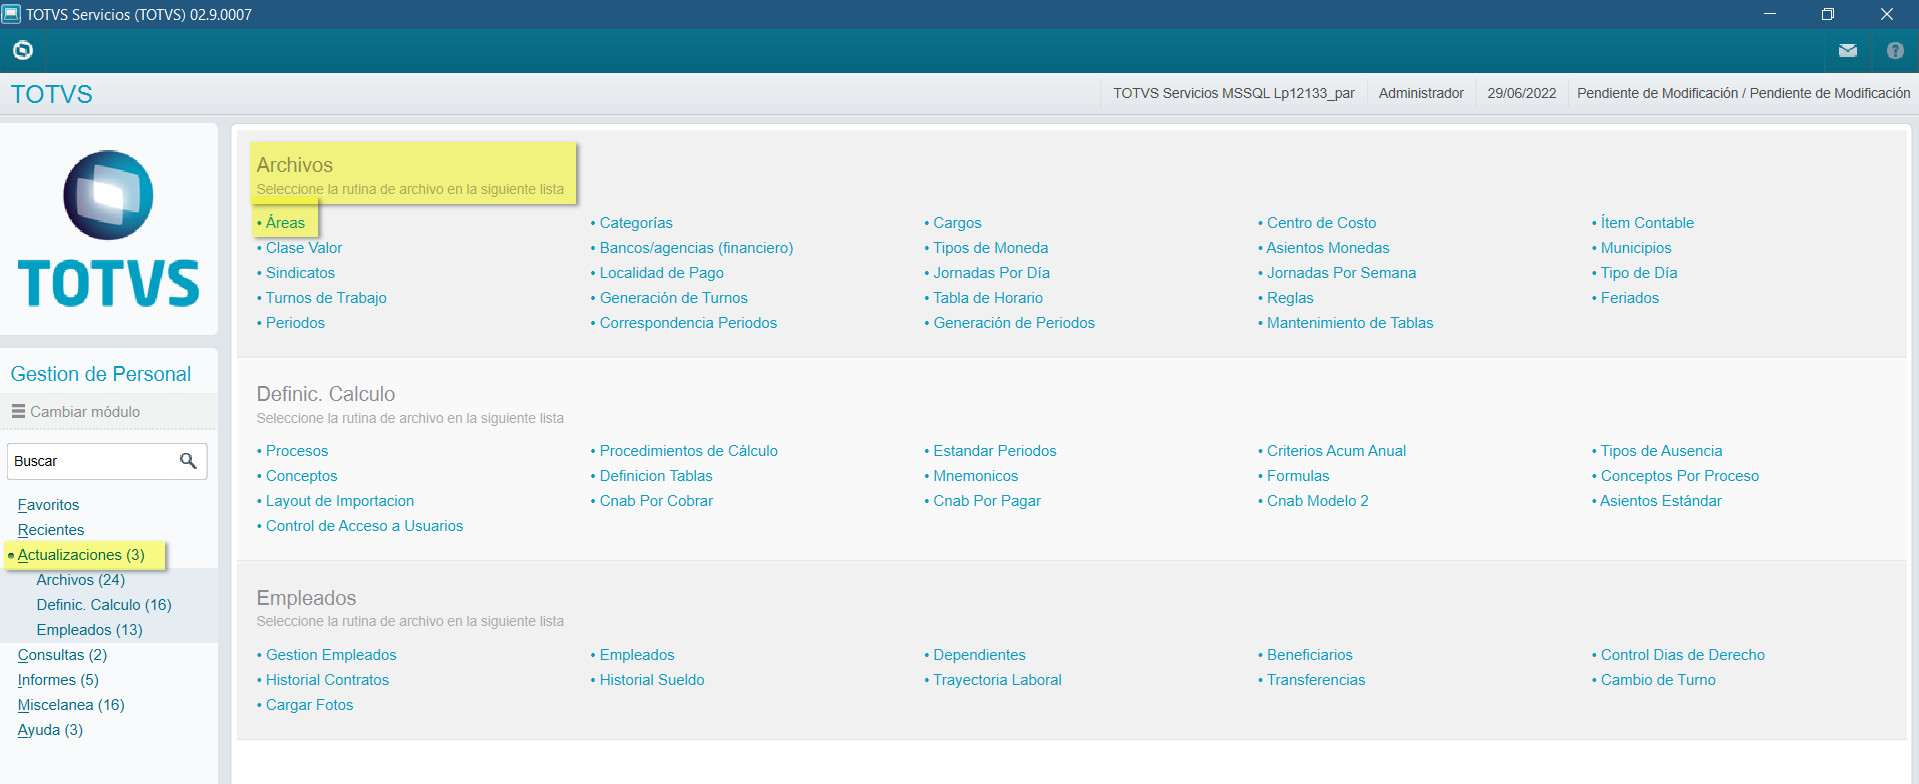Open the Reglas routine
The width and height of the screenshot is (1919, 784).
pyautogui.click(x=1290, y=298)
